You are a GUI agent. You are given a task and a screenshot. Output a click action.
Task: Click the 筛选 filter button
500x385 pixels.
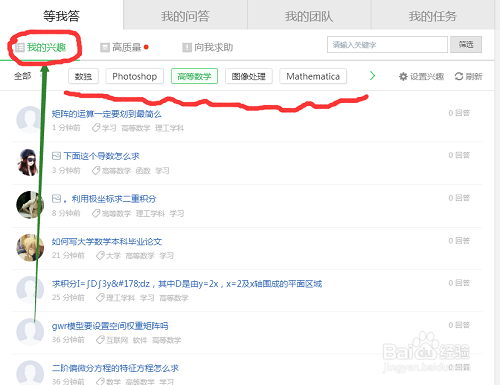click(x=466, y=45)
